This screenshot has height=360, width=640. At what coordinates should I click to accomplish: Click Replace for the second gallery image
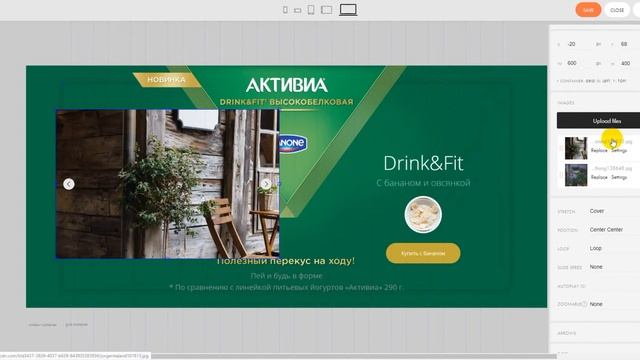pyautogui.click(x=599, y=178)
